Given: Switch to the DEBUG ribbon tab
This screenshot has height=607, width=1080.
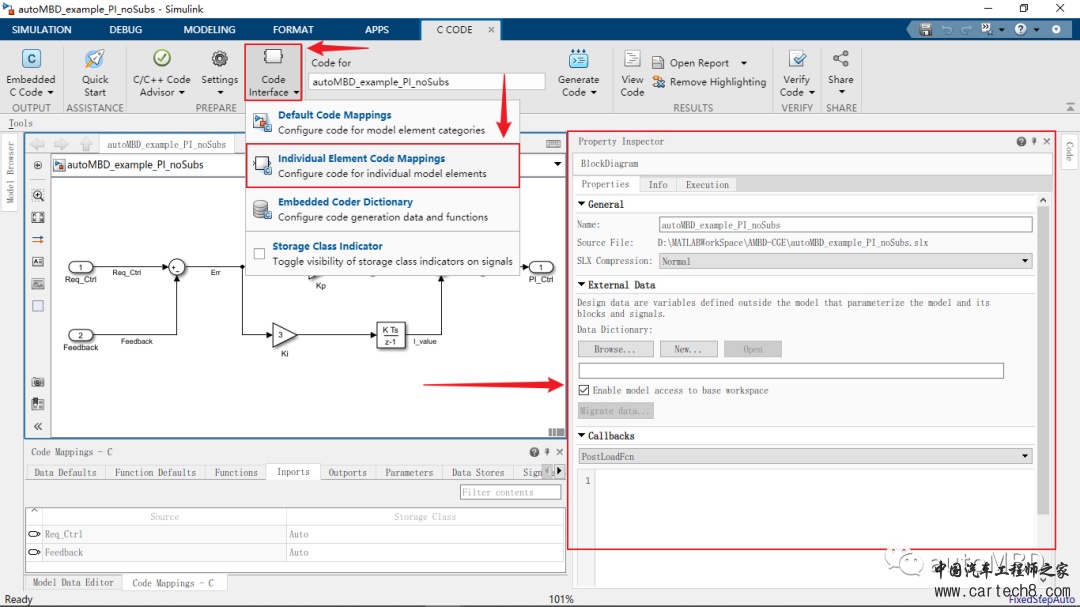Looking at the screenshot, I should pos(125,30).
